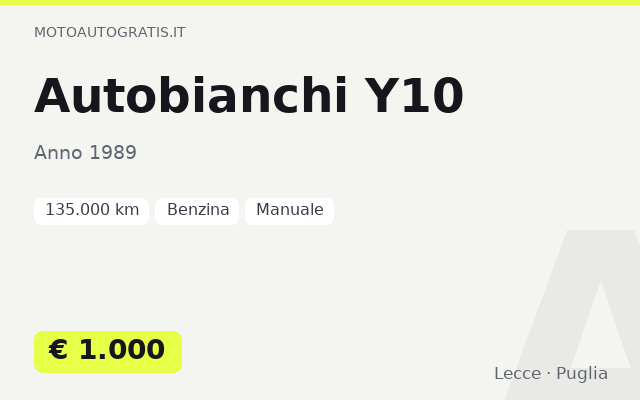Click the yellow accent bar at the top
640x400 pixels.
(320, 2)
